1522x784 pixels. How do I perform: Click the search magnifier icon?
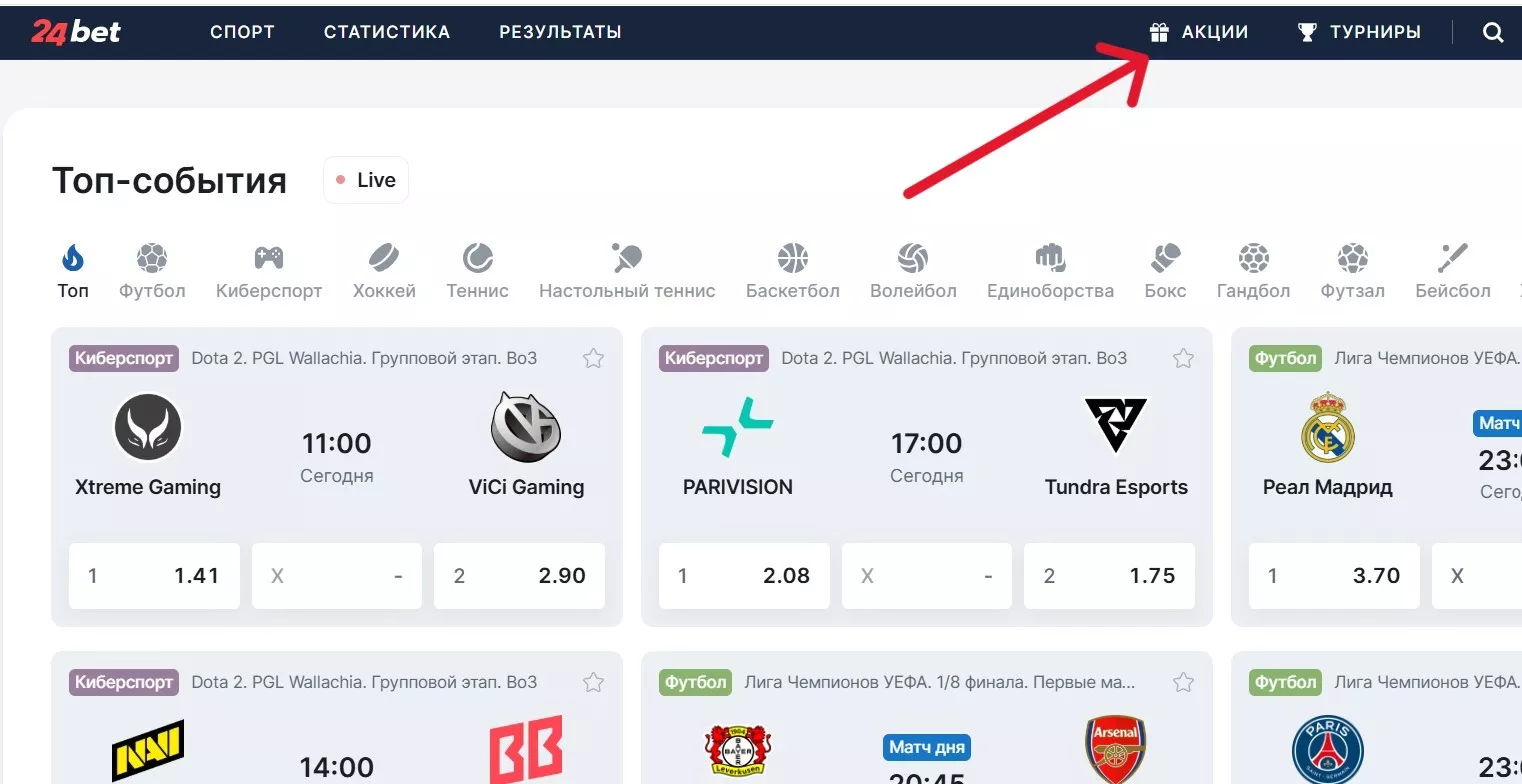[x=1492, y=32]
